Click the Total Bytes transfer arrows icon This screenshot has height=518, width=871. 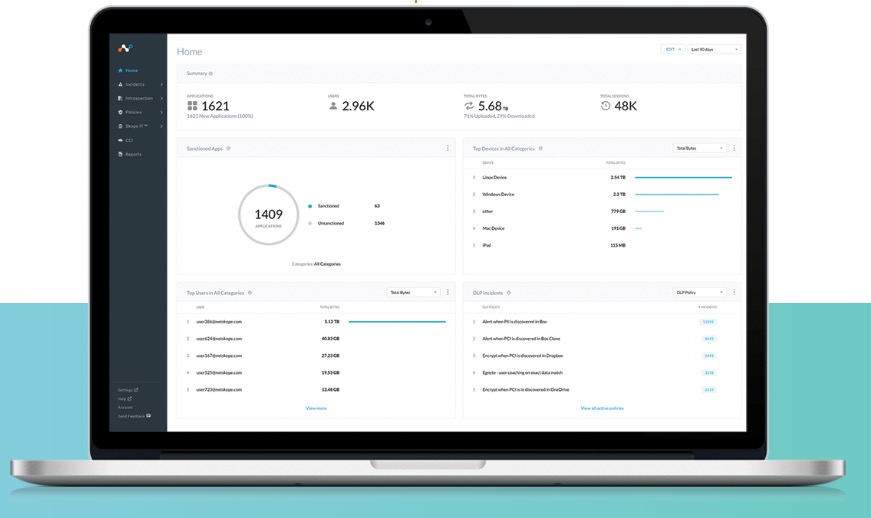click(469, 105)
